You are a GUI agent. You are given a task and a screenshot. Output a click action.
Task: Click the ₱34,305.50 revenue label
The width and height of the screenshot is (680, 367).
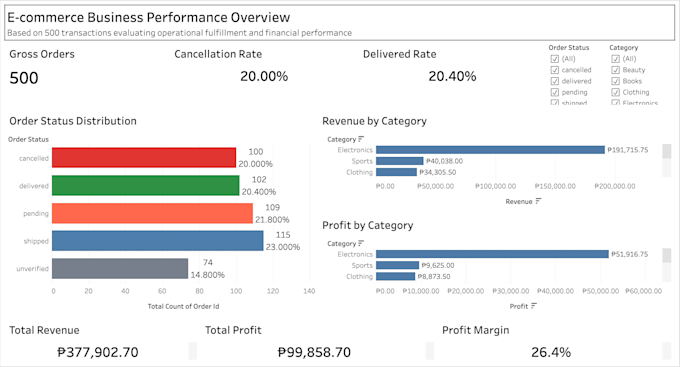point(438,172)
